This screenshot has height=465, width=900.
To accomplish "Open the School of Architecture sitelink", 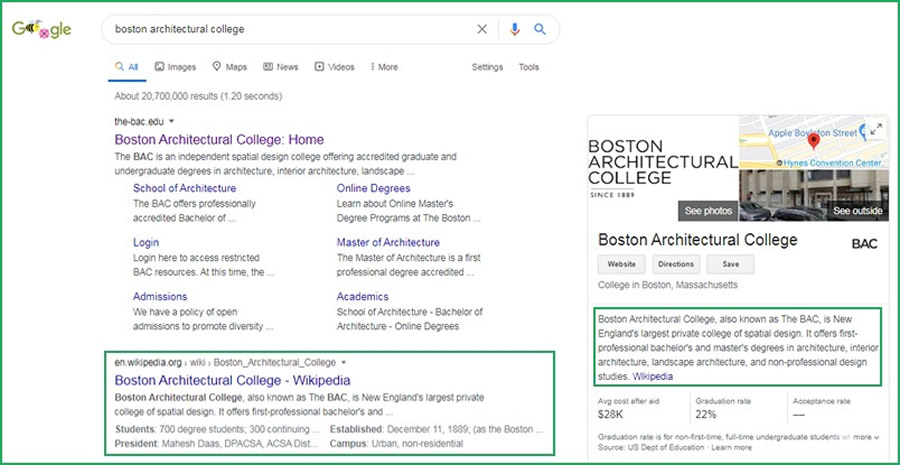I will tap(184, 188).
